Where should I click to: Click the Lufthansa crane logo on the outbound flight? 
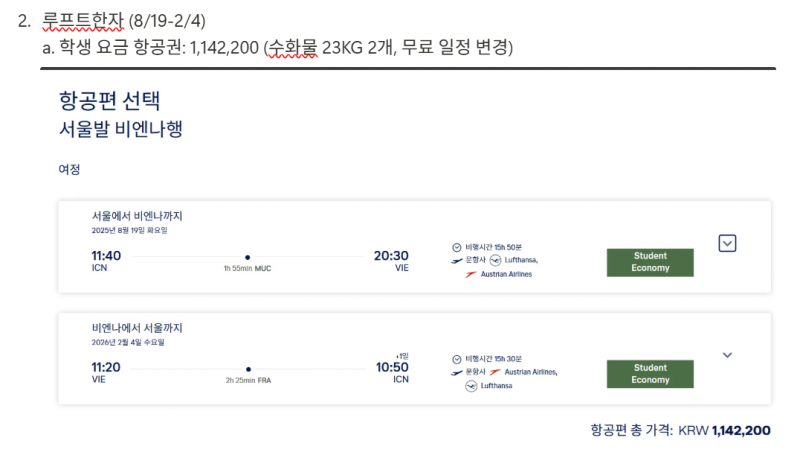(495, 261)
